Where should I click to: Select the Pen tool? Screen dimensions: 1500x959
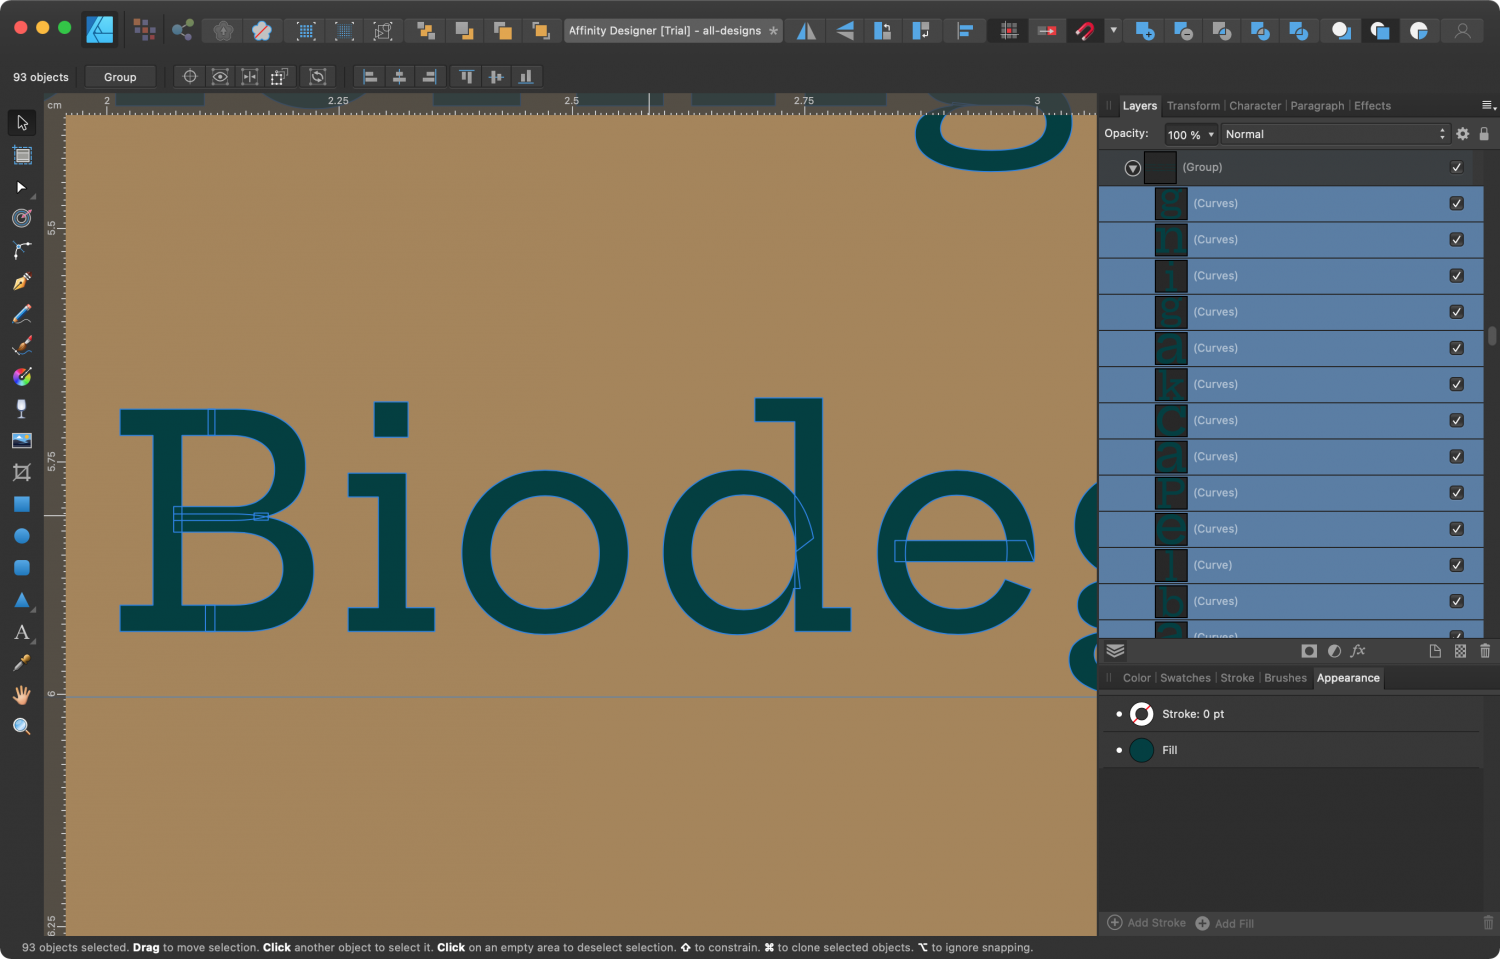coord(21,282)
